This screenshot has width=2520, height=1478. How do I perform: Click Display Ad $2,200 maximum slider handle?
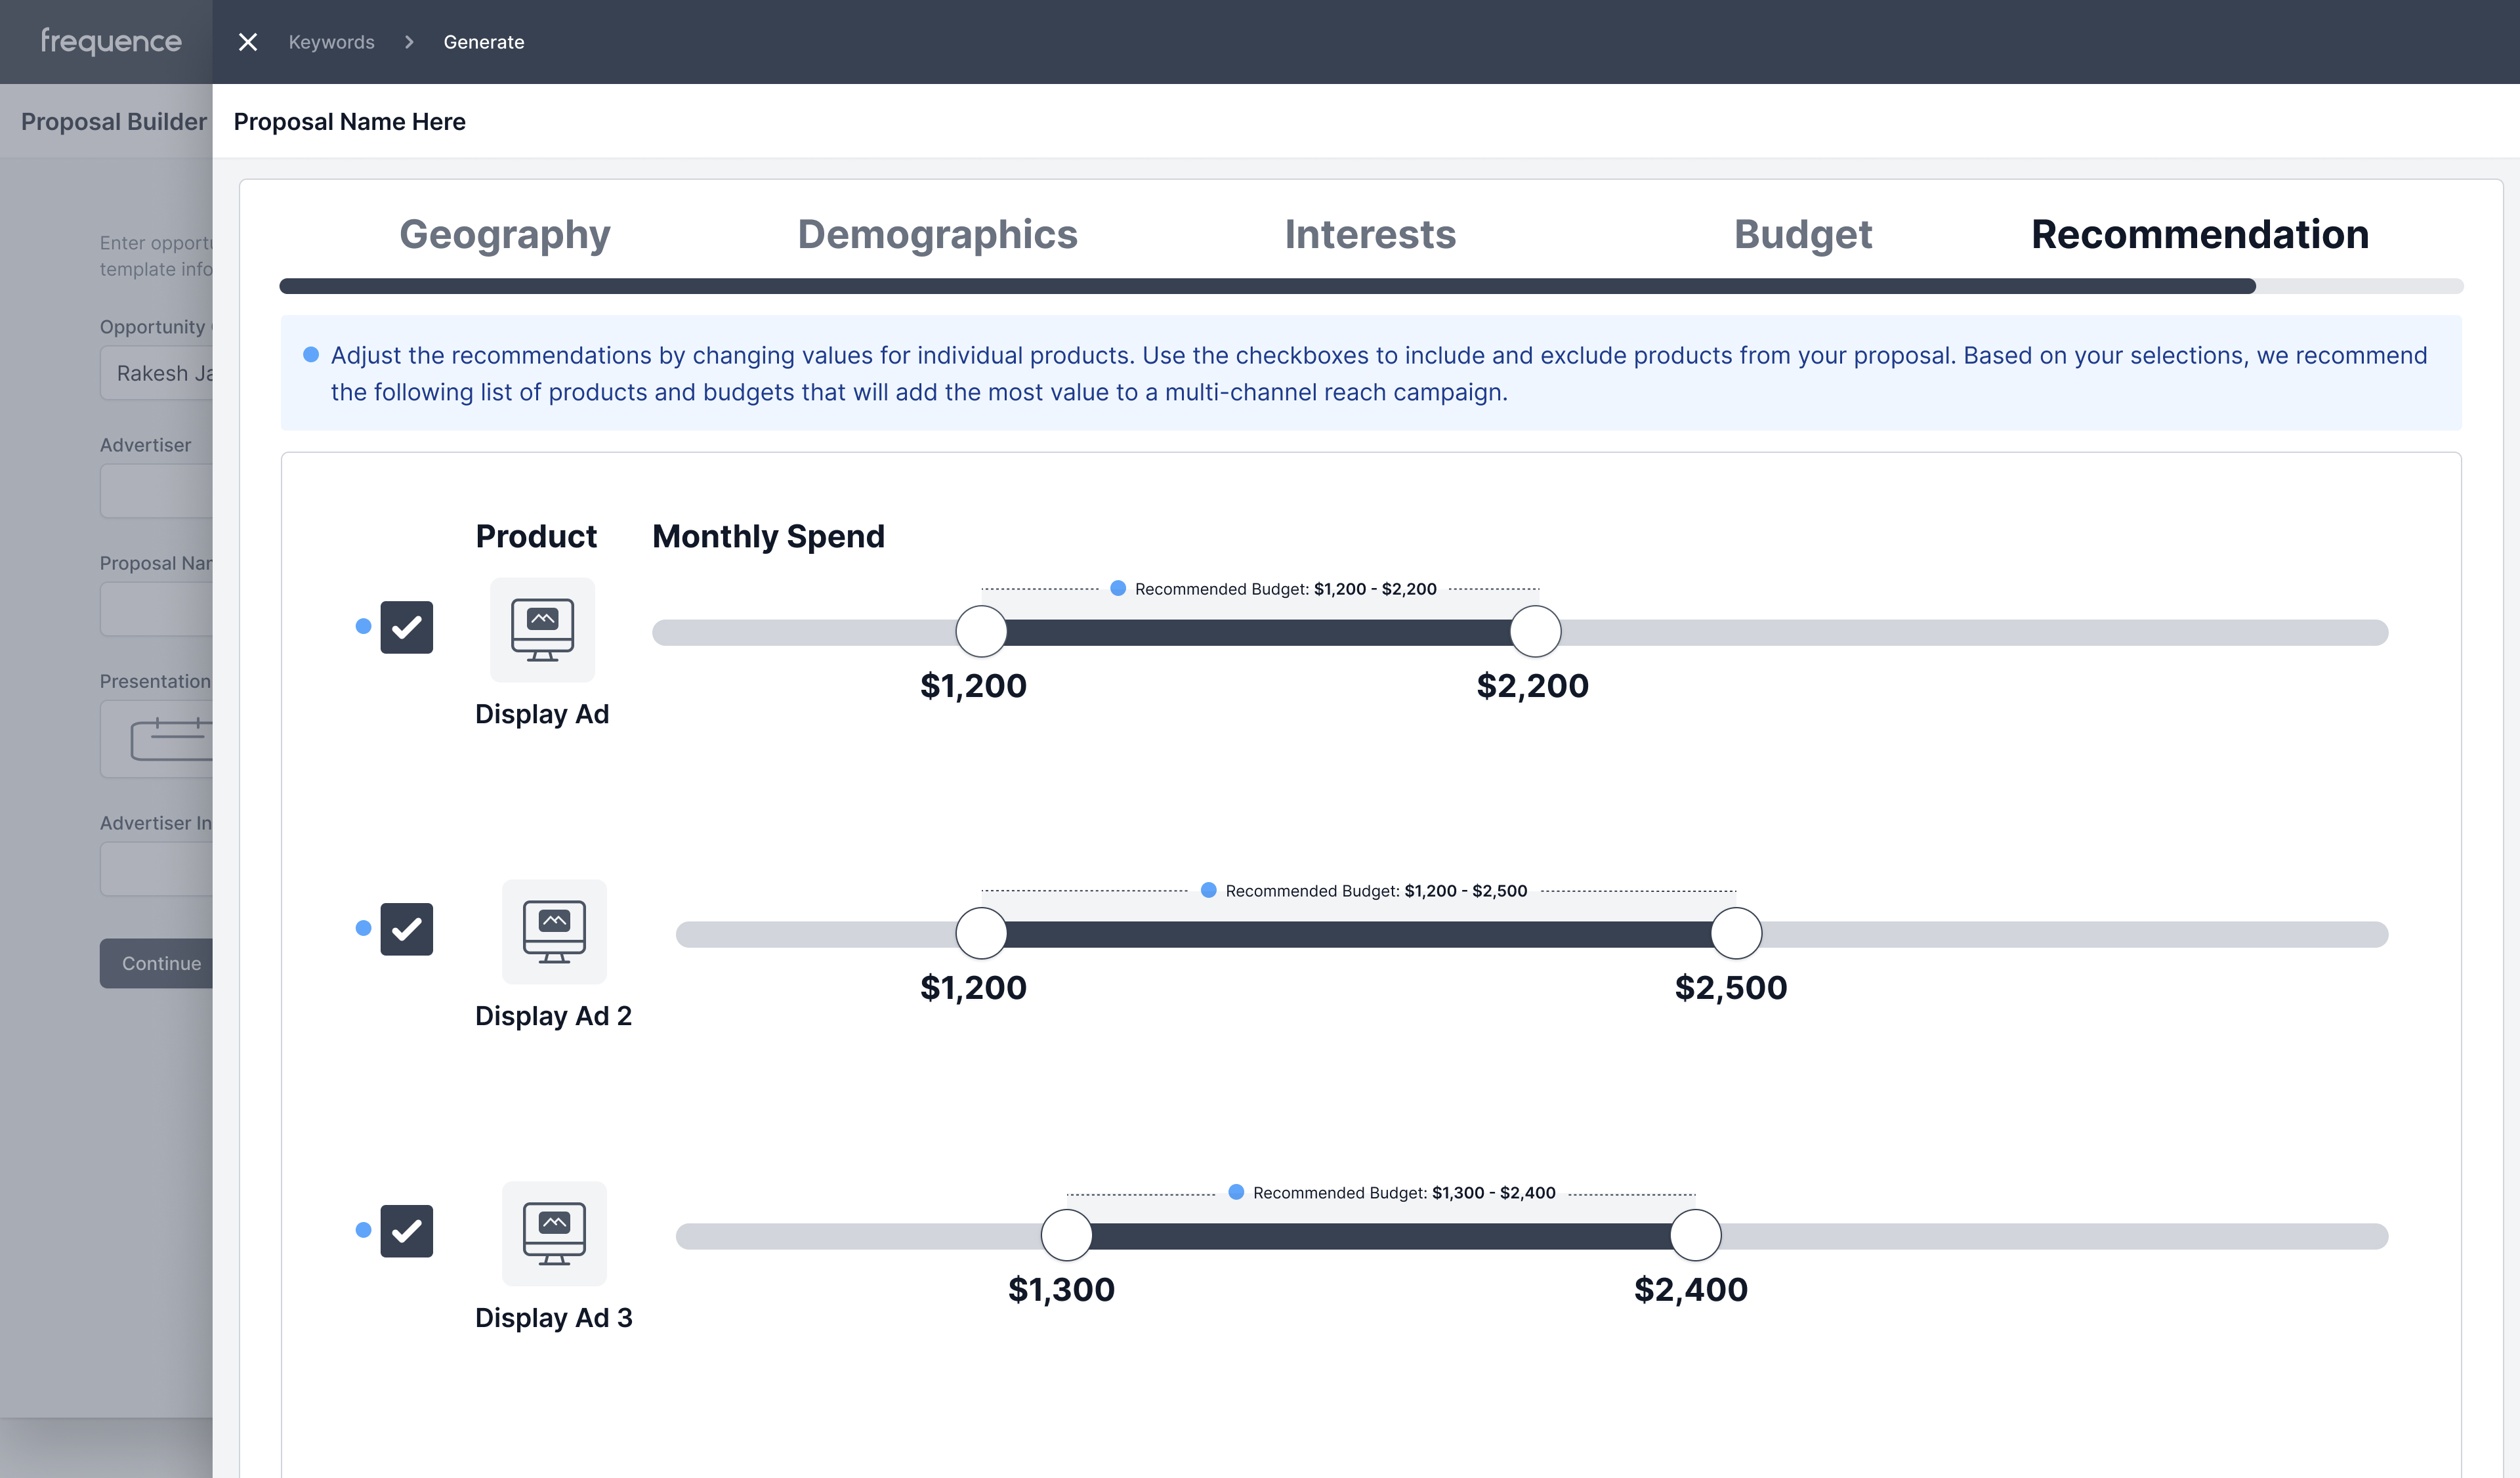1535,632
